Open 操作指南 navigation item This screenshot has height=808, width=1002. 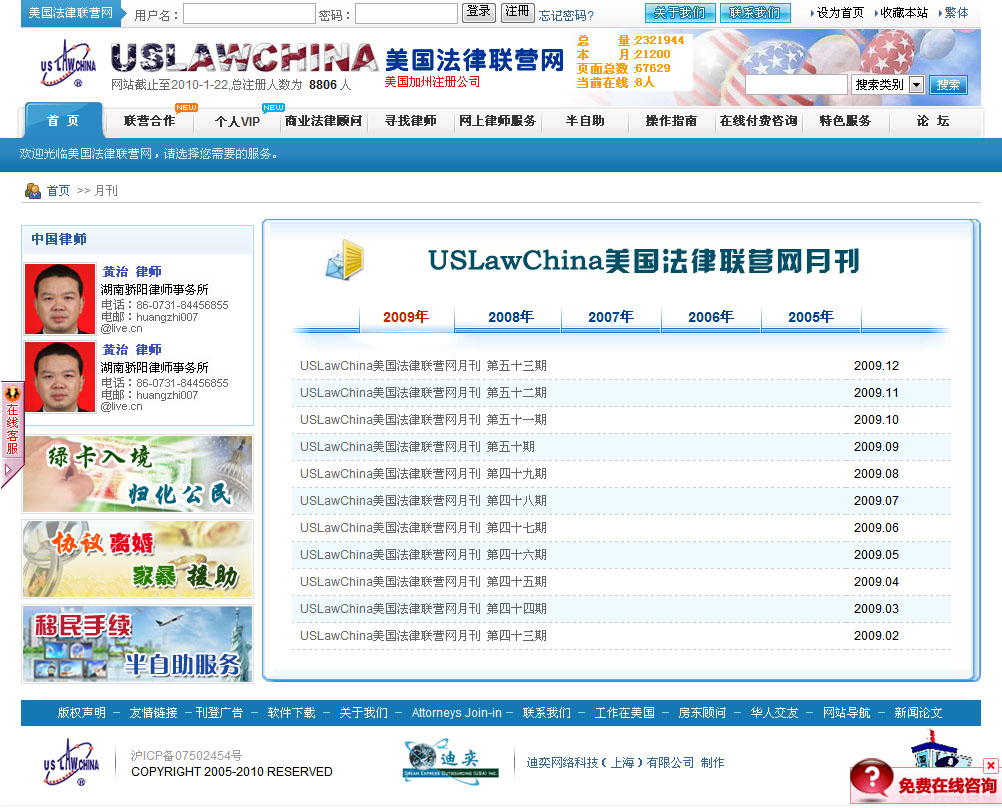coord(671,121)
